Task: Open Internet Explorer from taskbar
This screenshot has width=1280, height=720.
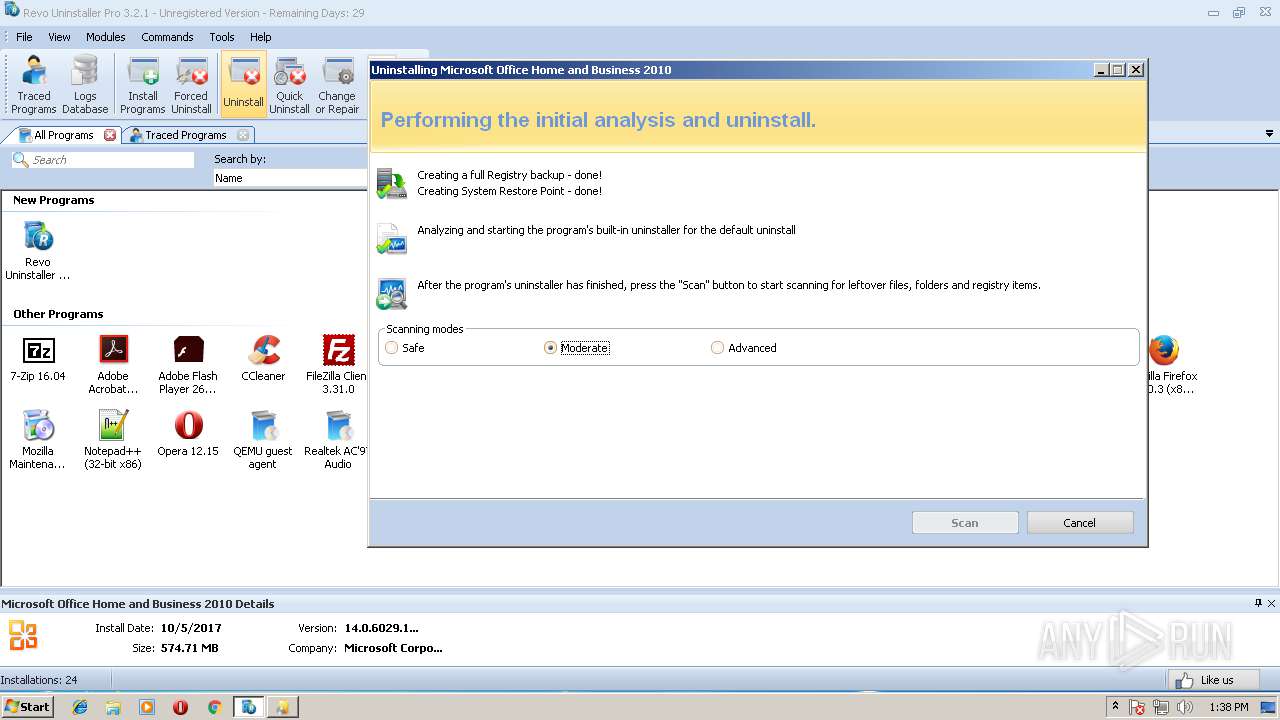Action: [x=80, y=707]
